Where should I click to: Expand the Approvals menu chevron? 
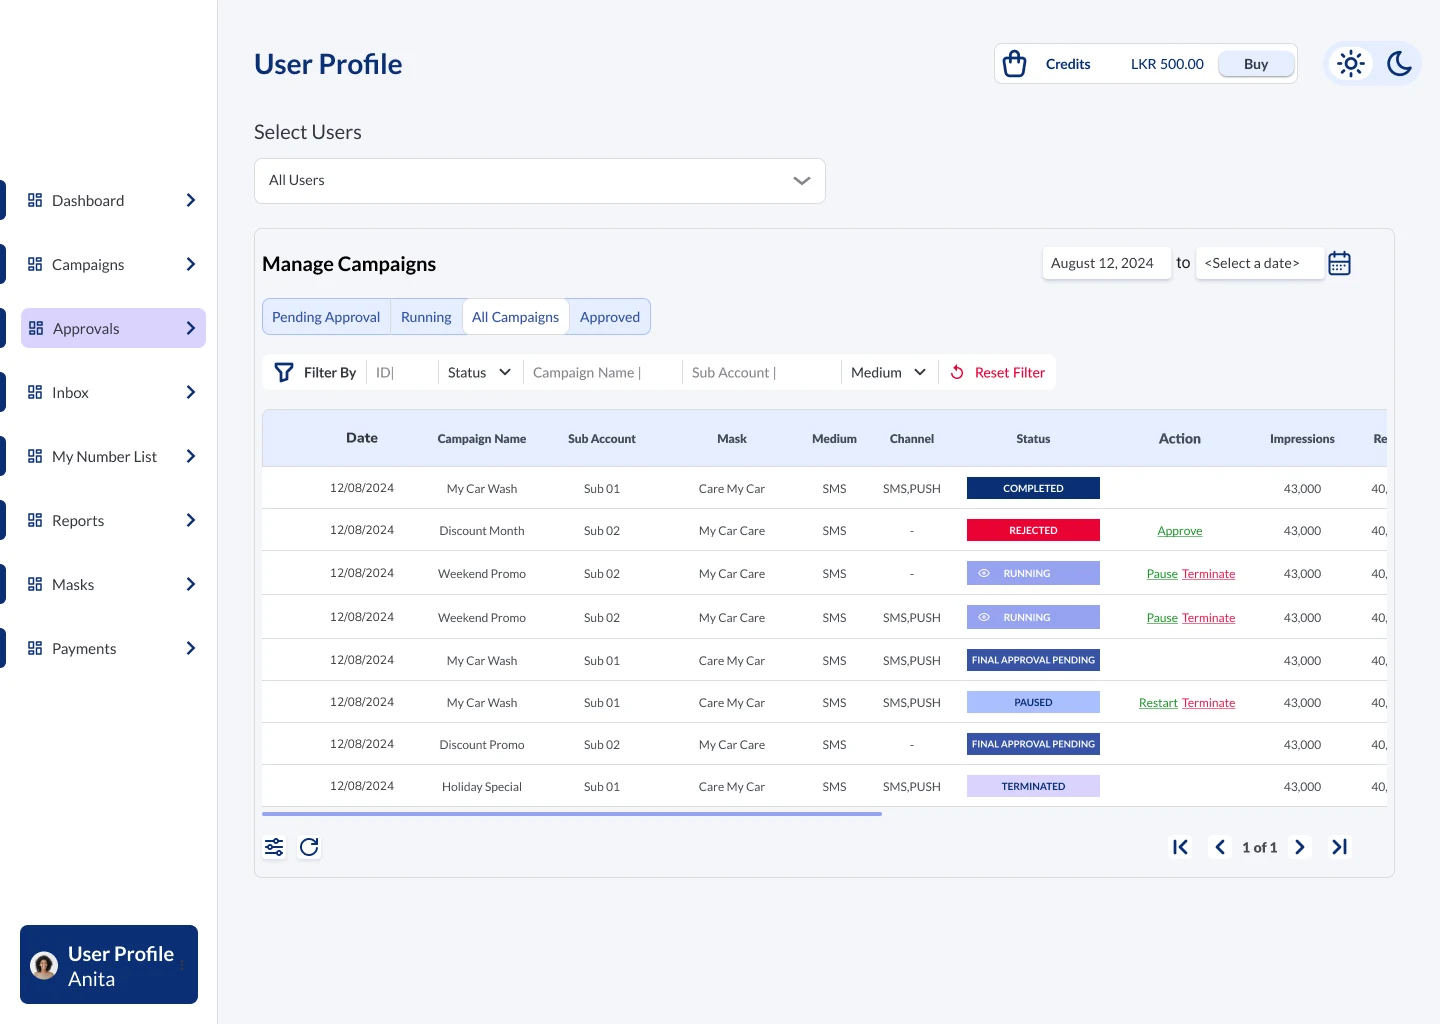[191, 328]
